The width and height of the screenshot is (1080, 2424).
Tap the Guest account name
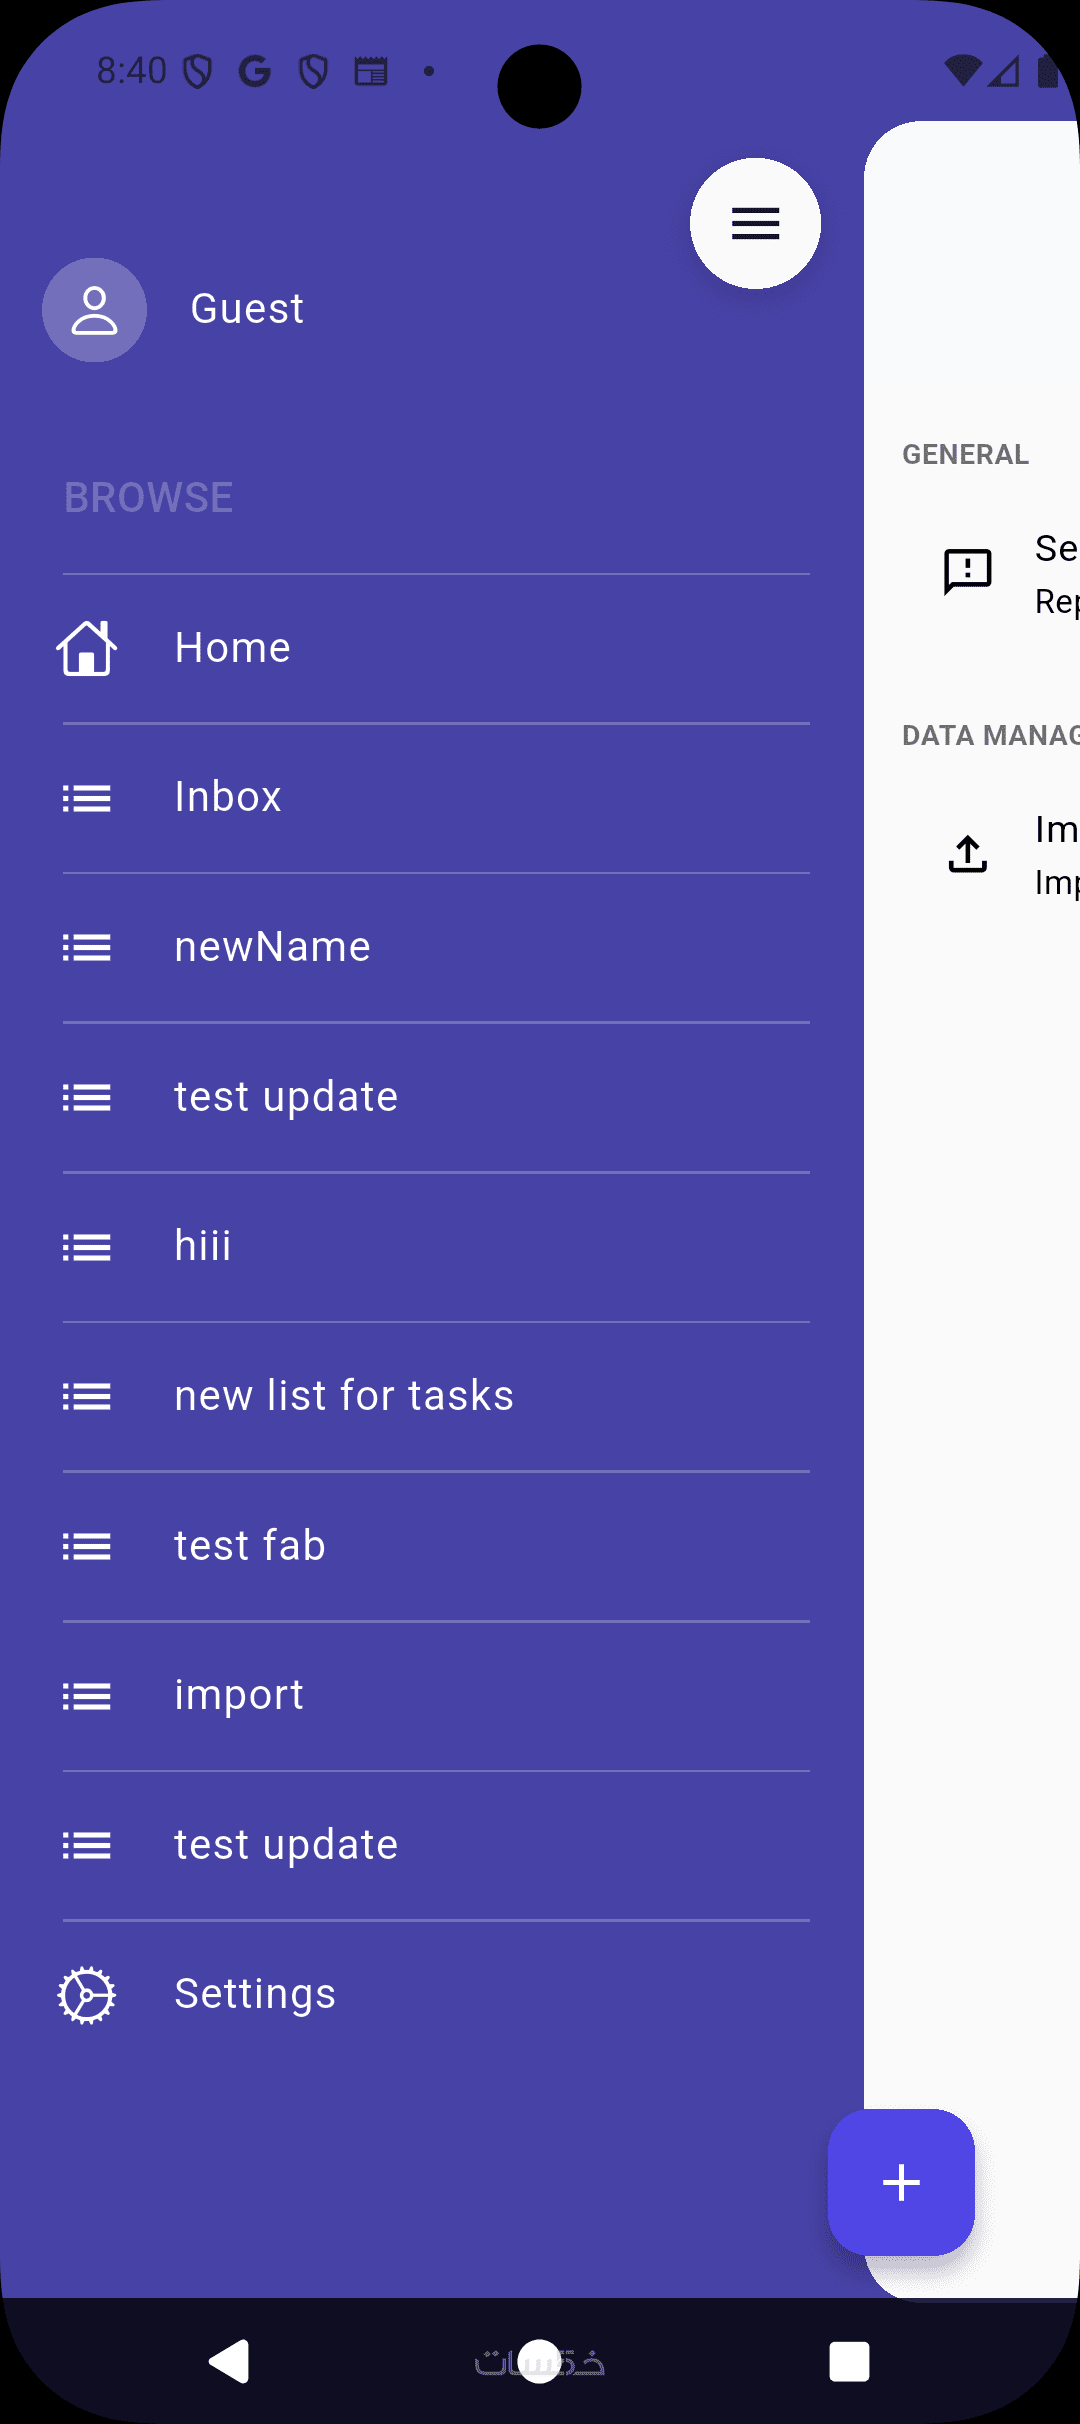coord(247,309)
